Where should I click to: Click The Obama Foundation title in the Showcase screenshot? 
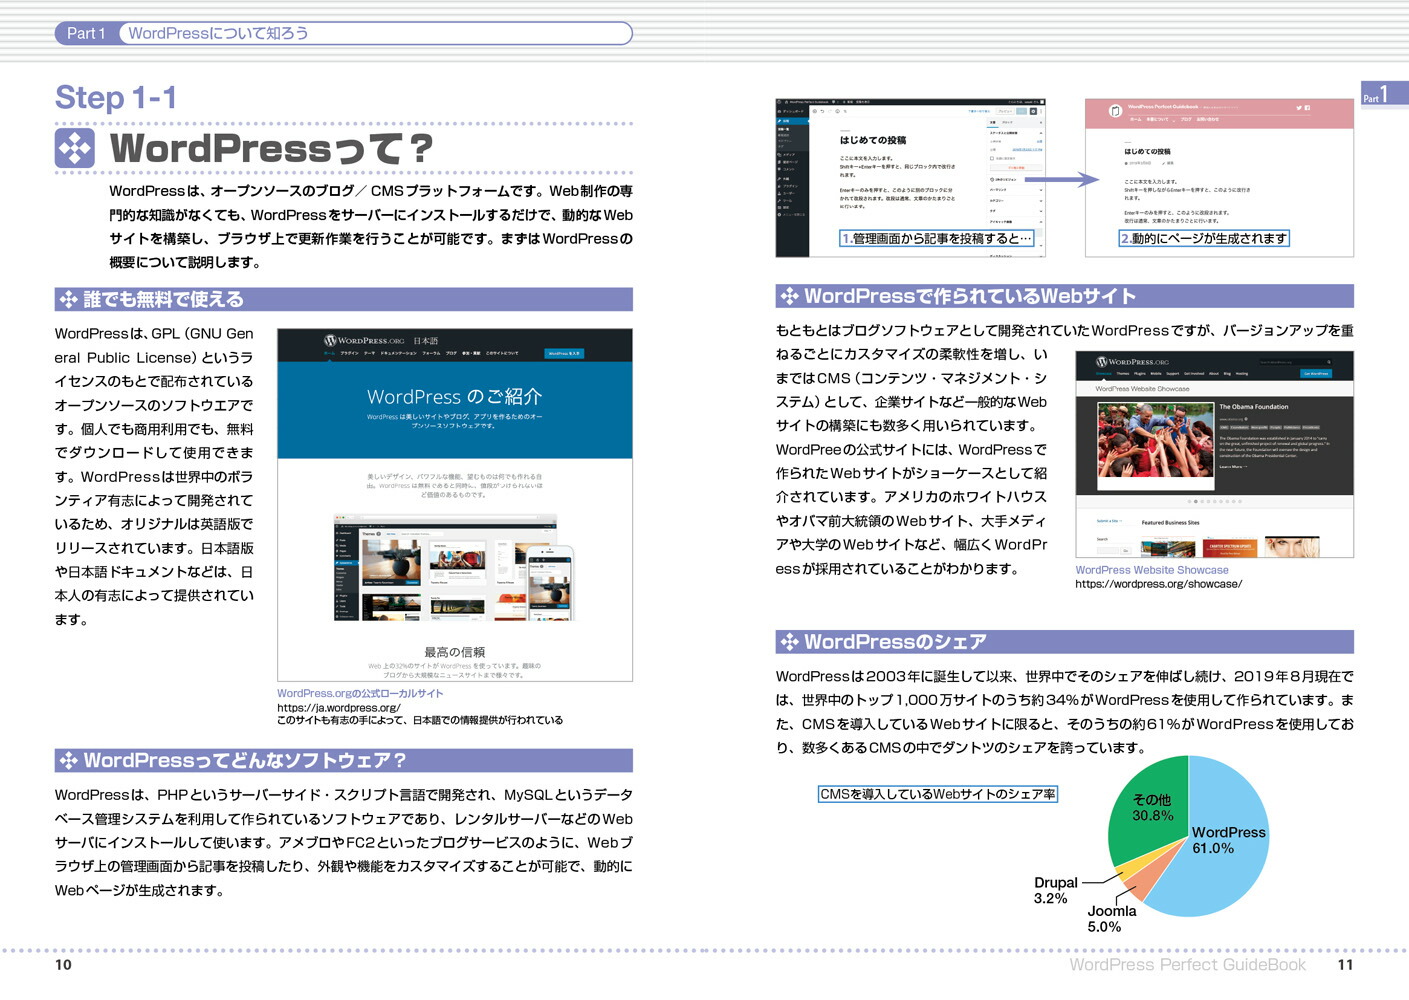pos(1254,407)
